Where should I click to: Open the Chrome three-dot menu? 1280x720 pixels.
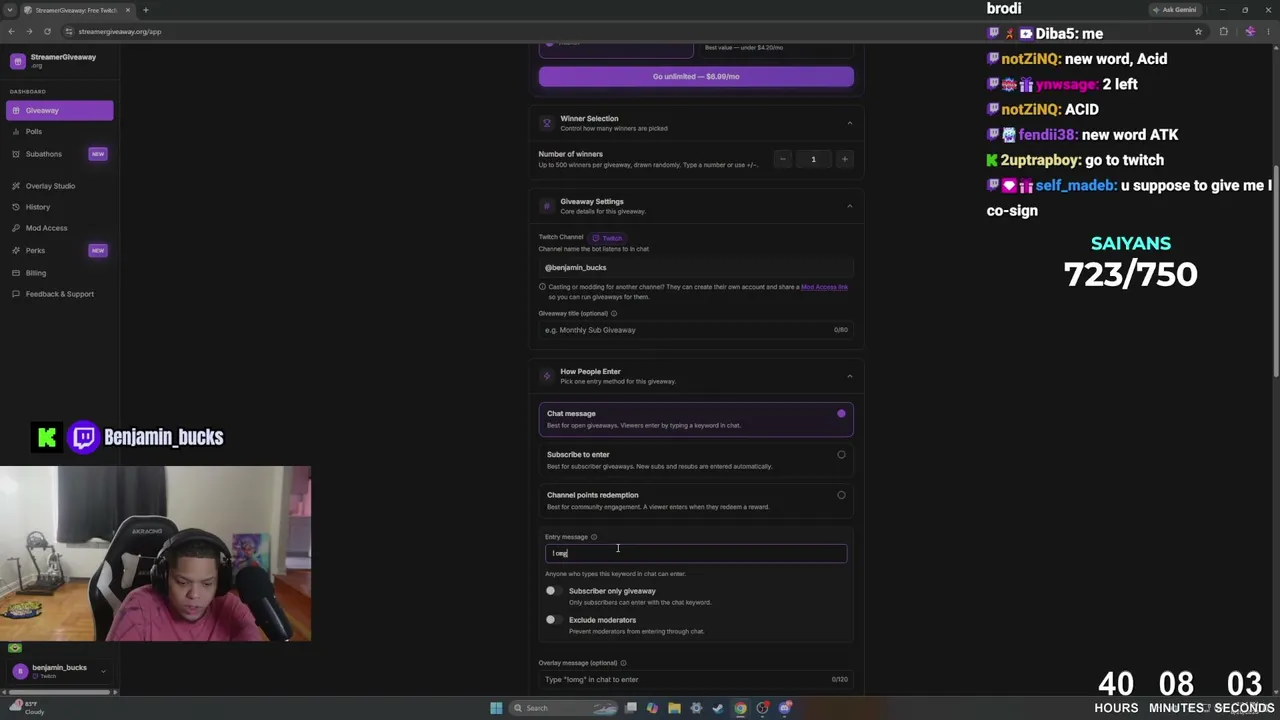1268,31
